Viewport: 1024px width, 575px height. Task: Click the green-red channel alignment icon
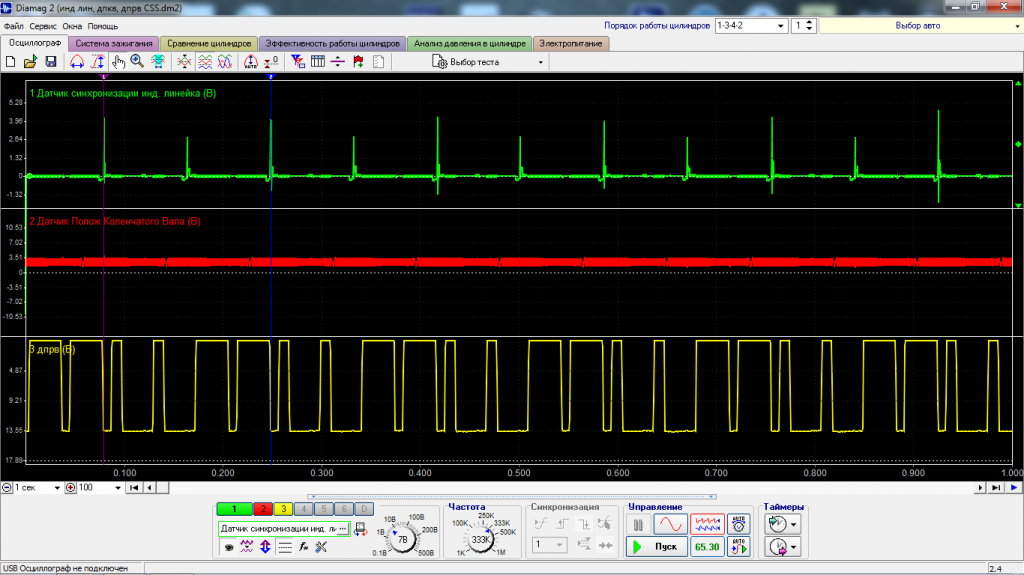184,62
